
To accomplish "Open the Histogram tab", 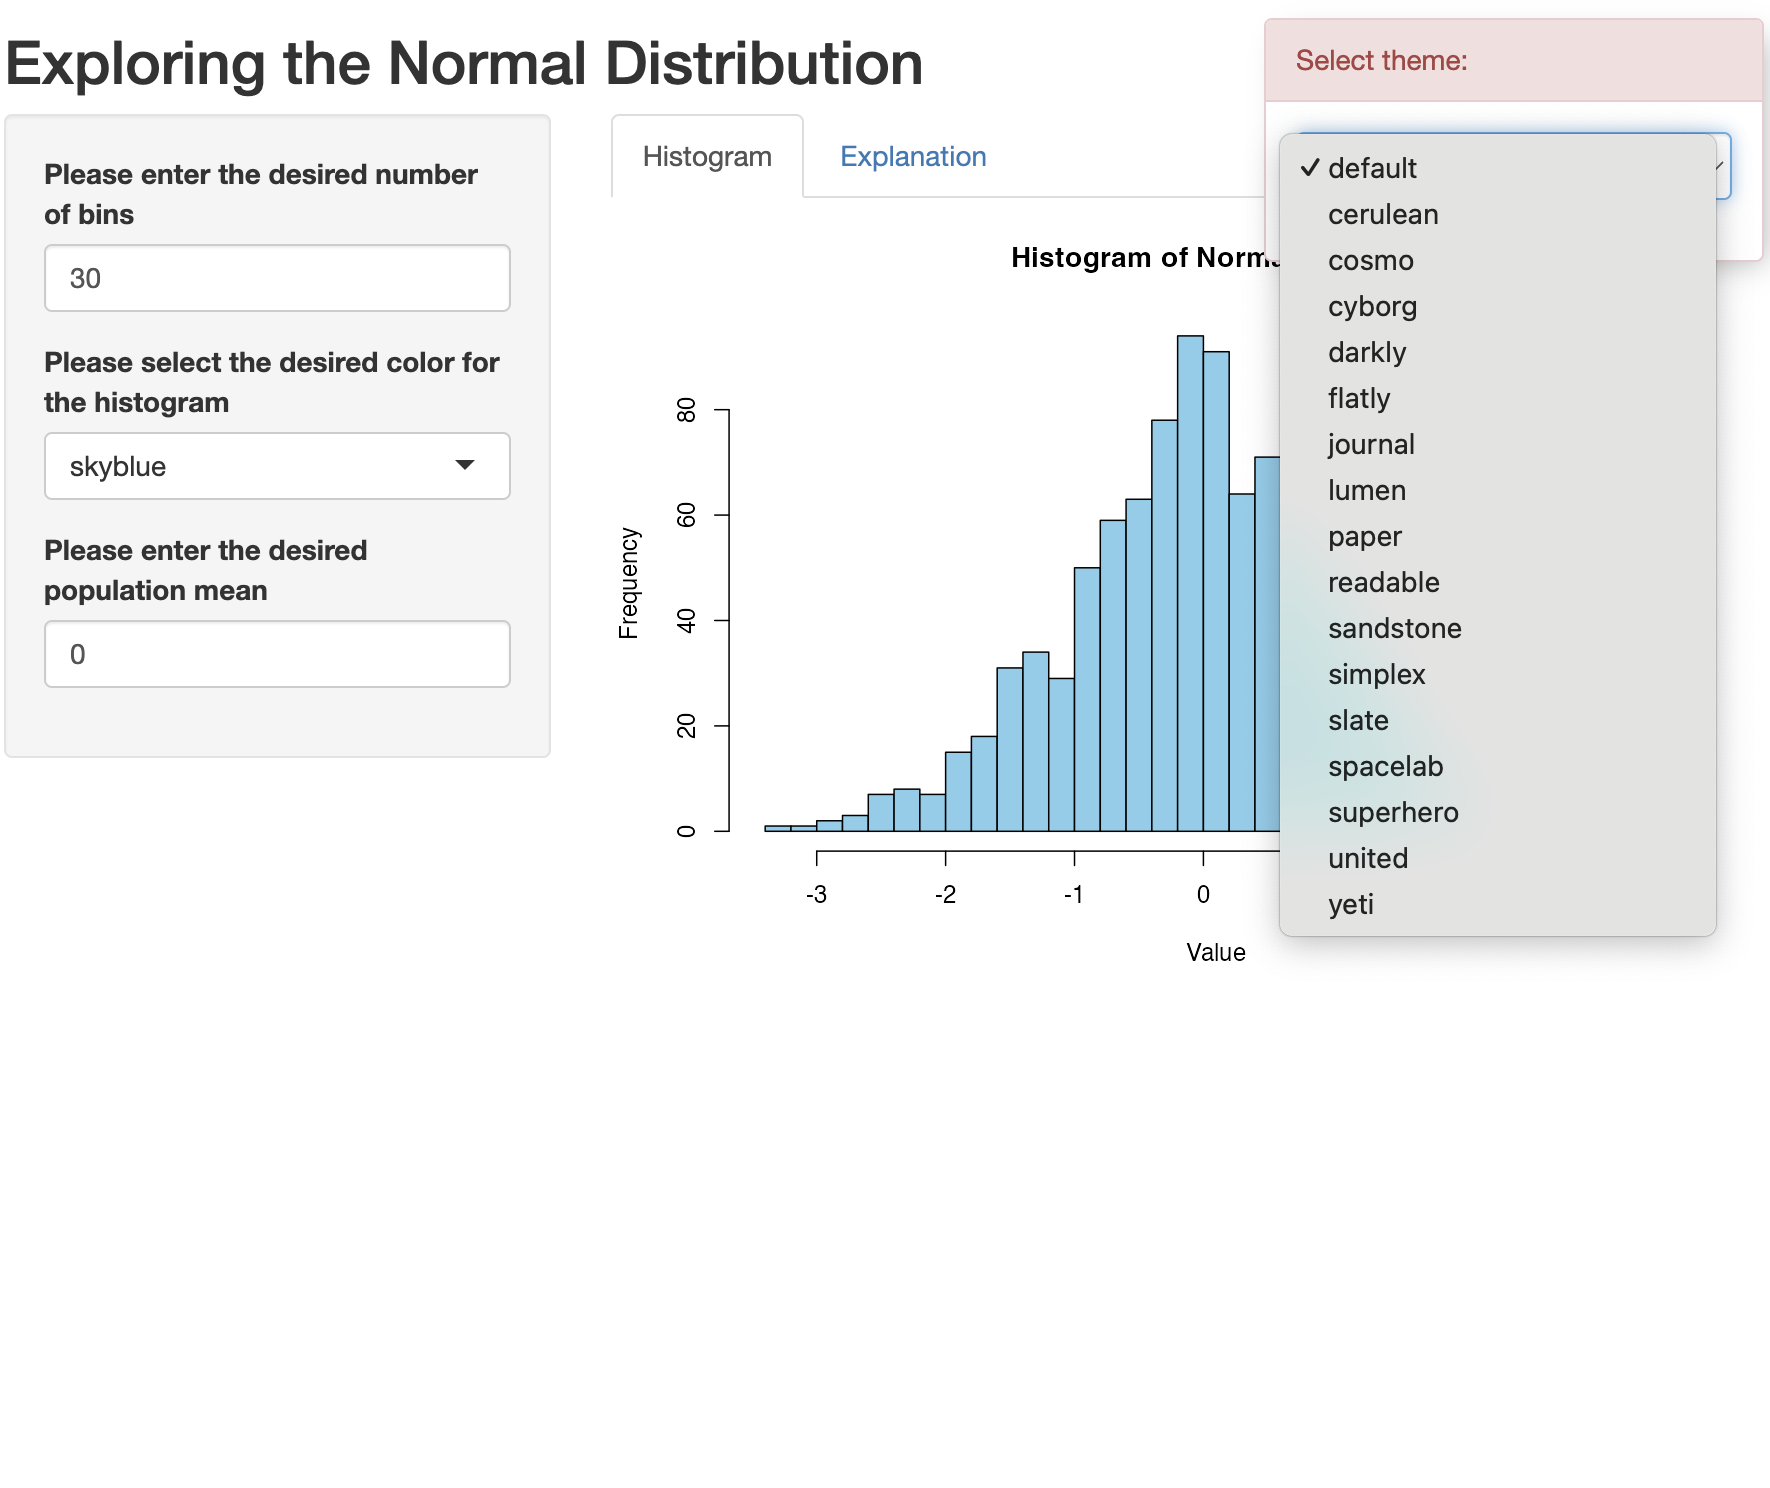I will pyautogui.click(x=707, y=157).
